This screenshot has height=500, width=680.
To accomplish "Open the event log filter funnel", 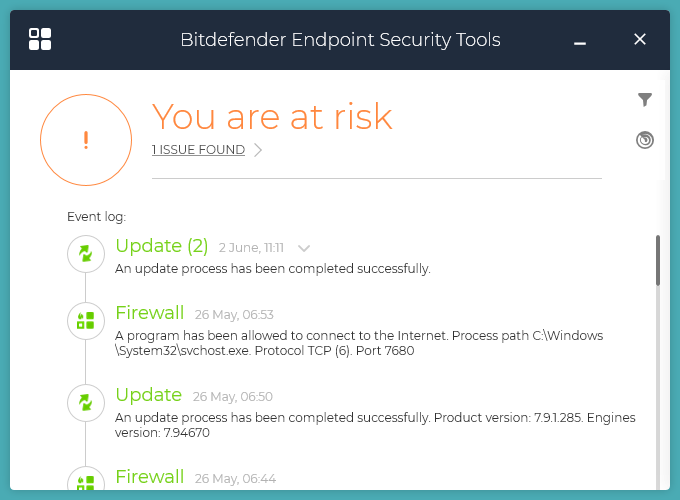I will tap(645, 99).
